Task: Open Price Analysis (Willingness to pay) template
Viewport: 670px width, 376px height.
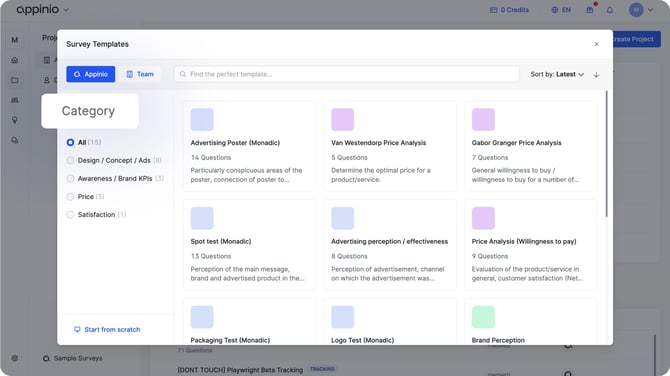Action: click(x=531, y=245)
